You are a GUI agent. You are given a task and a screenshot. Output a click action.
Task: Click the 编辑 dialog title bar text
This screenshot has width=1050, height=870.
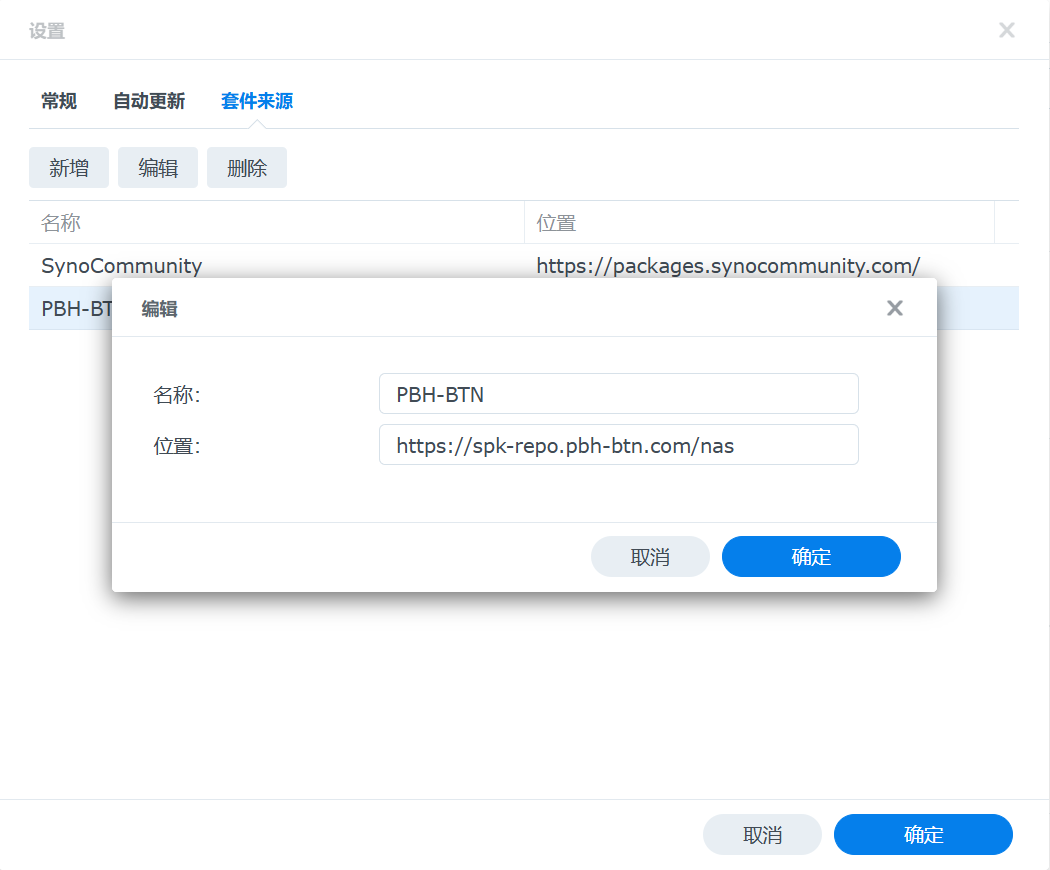click(x=160, y=309)
